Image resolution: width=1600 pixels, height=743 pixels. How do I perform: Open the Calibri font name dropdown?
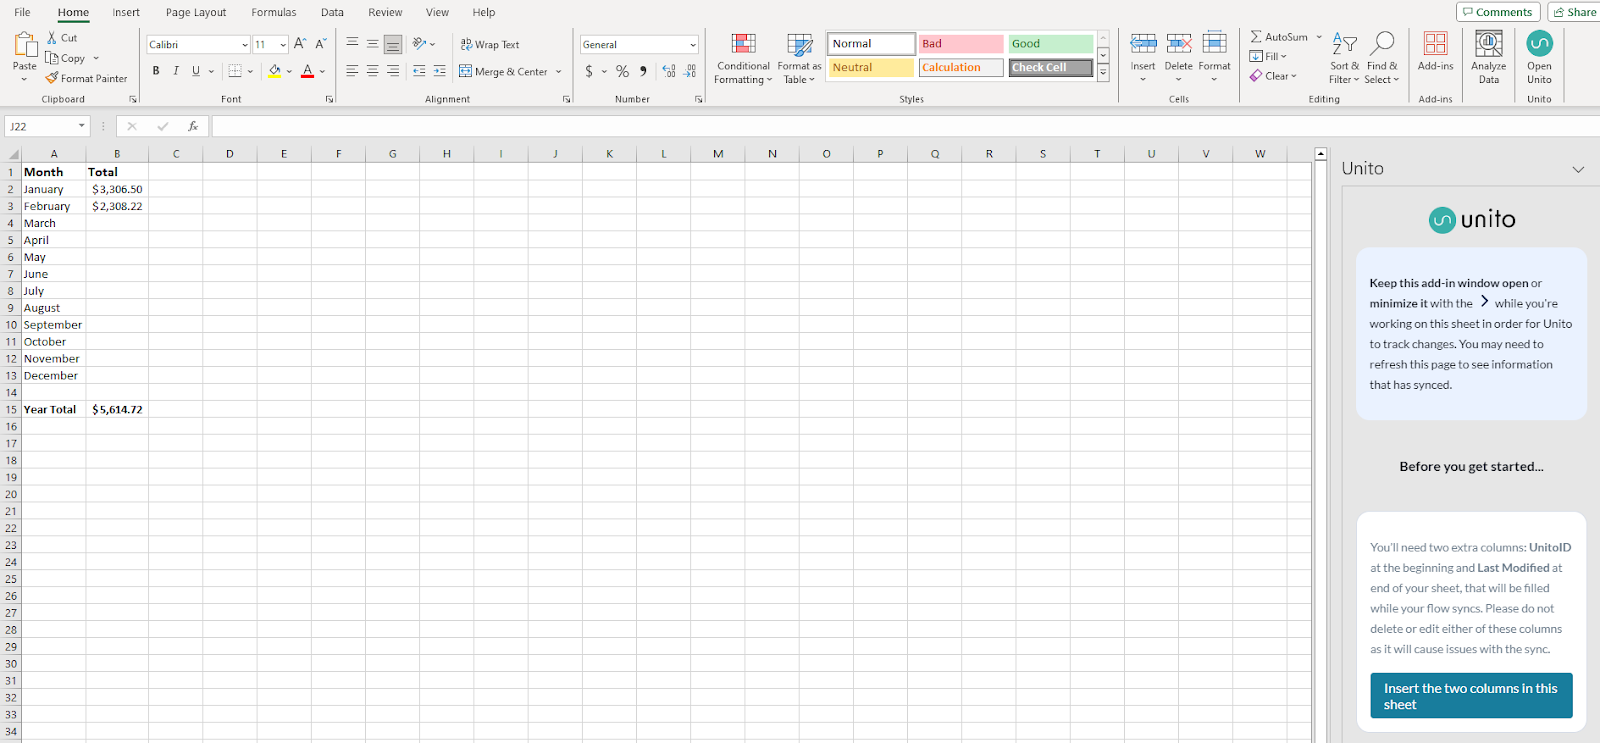click(x=244, y=45)
